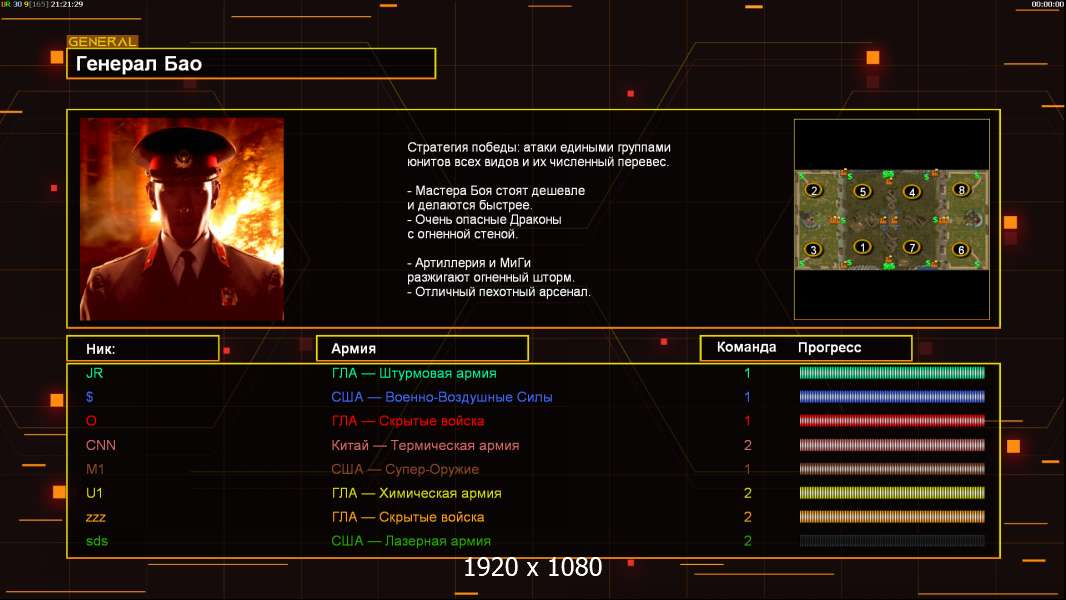Click zzz's orange ГЛА — Скрытые войска entry
This screenshot has height=600, width=1066.
[408, 517]
